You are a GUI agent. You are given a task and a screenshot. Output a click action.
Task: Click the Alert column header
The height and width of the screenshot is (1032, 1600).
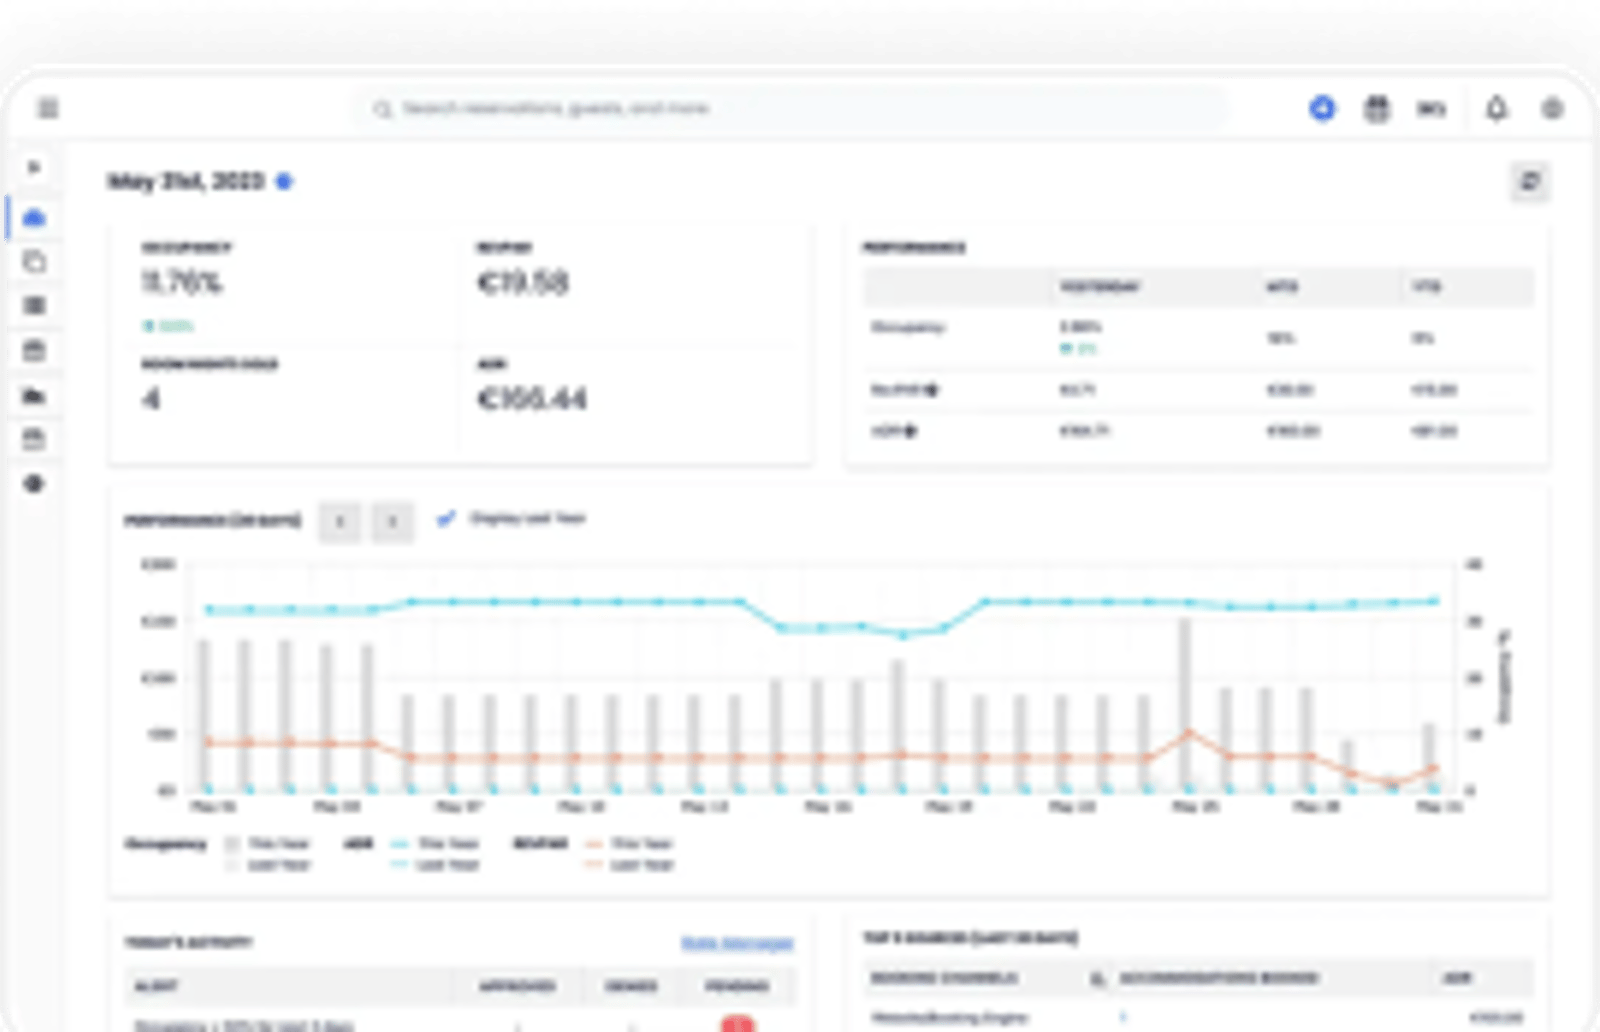[x=156, y=986]
